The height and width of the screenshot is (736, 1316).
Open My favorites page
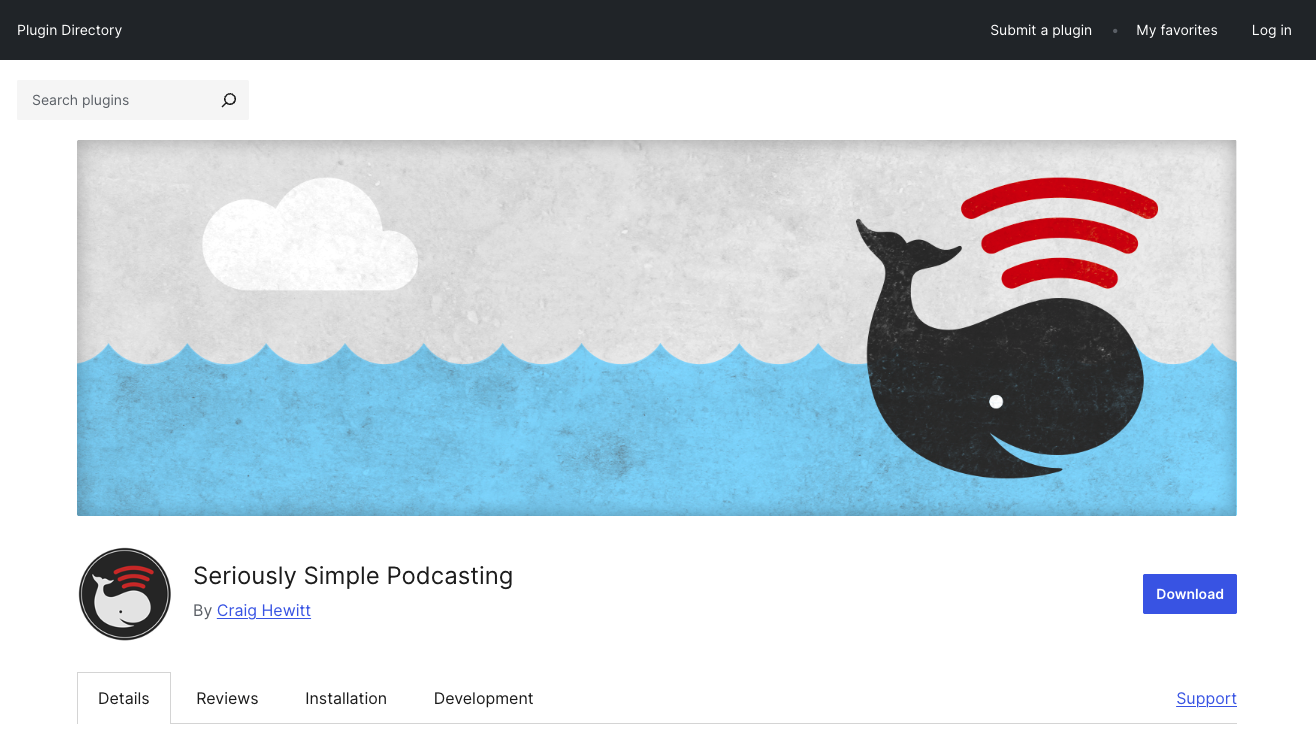coord(1177,30)
